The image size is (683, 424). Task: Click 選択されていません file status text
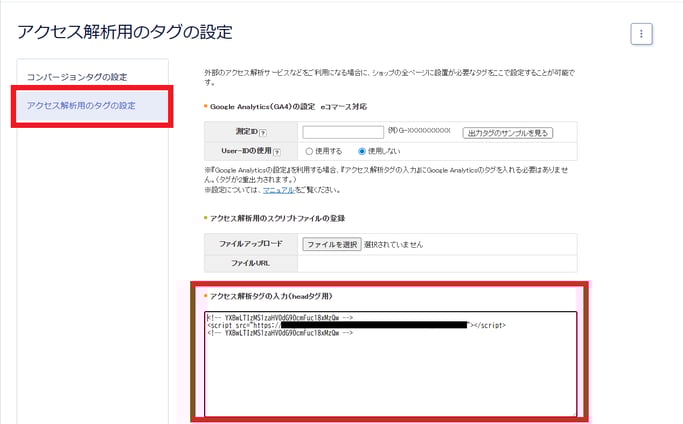(x=393, y=244)
